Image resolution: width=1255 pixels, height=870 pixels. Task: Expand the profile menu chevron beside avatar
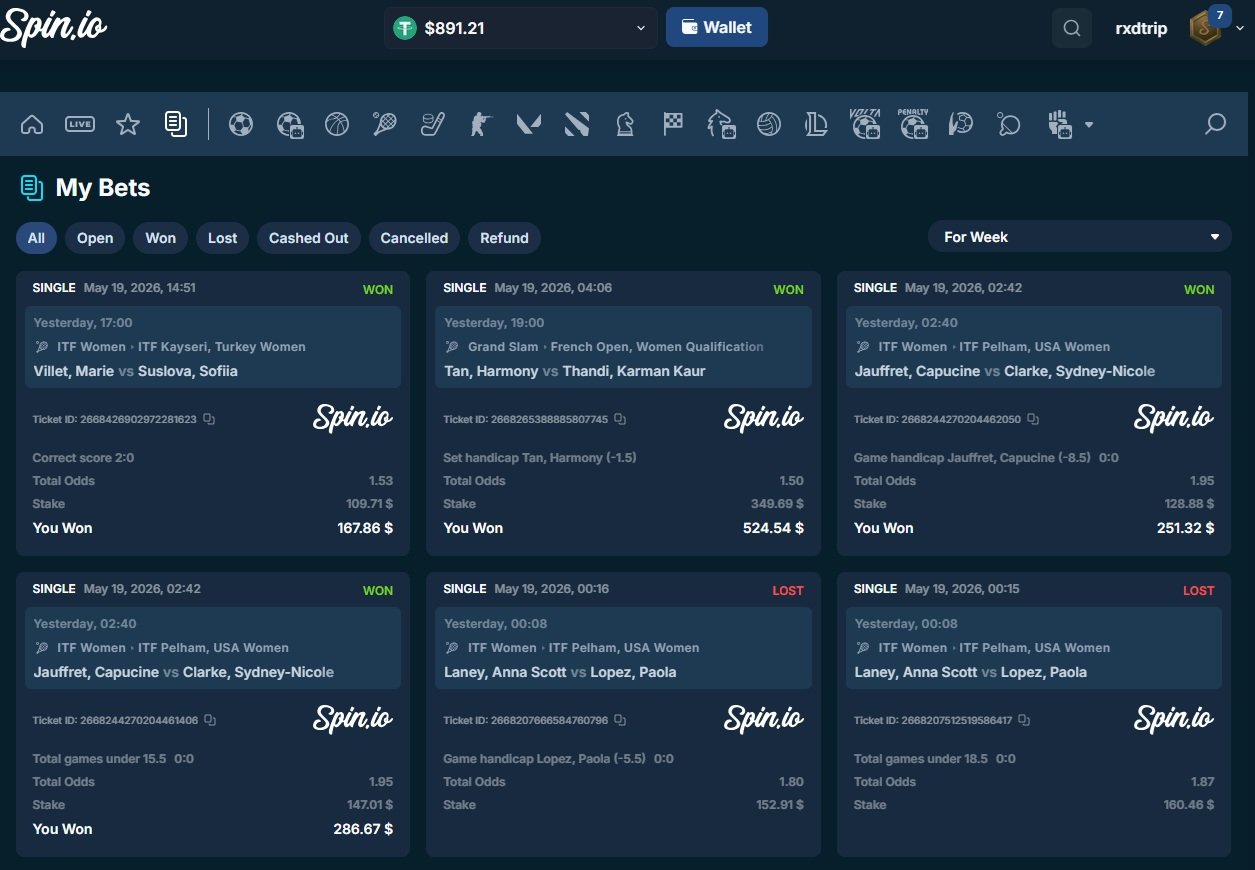tap(1241, 28)
